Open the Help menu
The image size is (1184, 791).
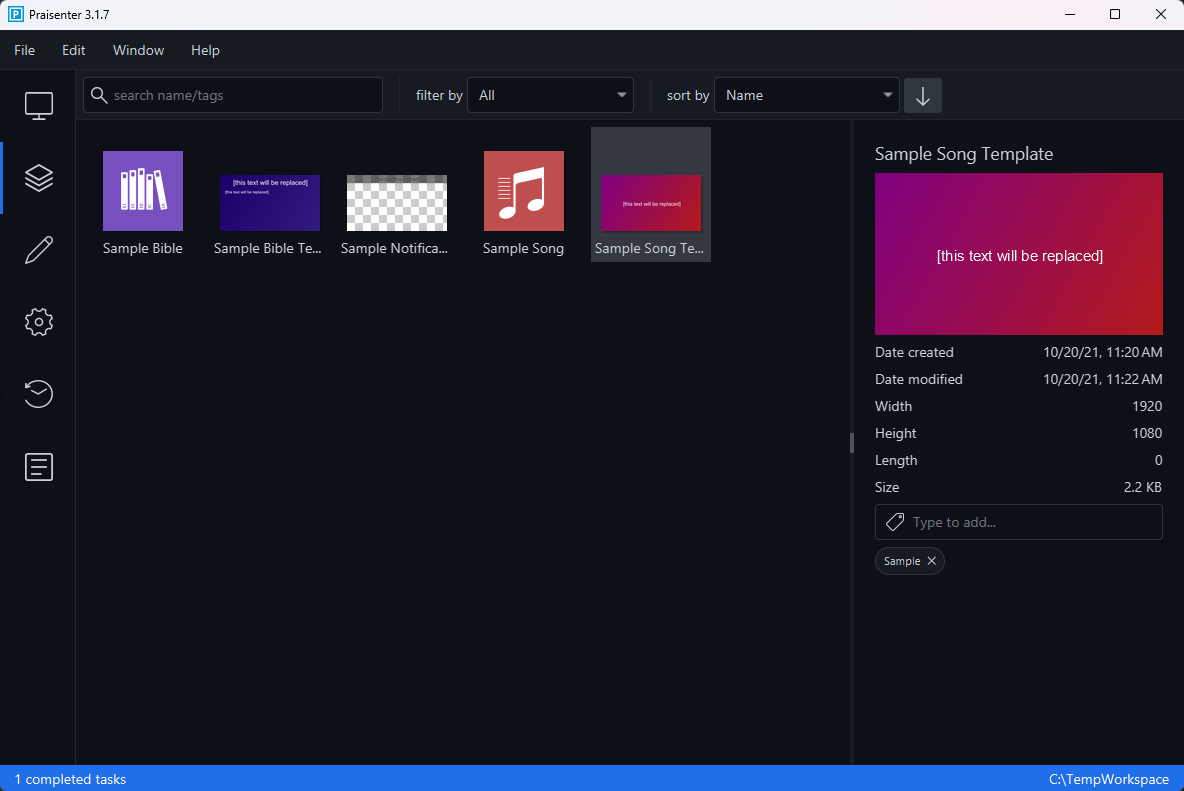[205, 50]
